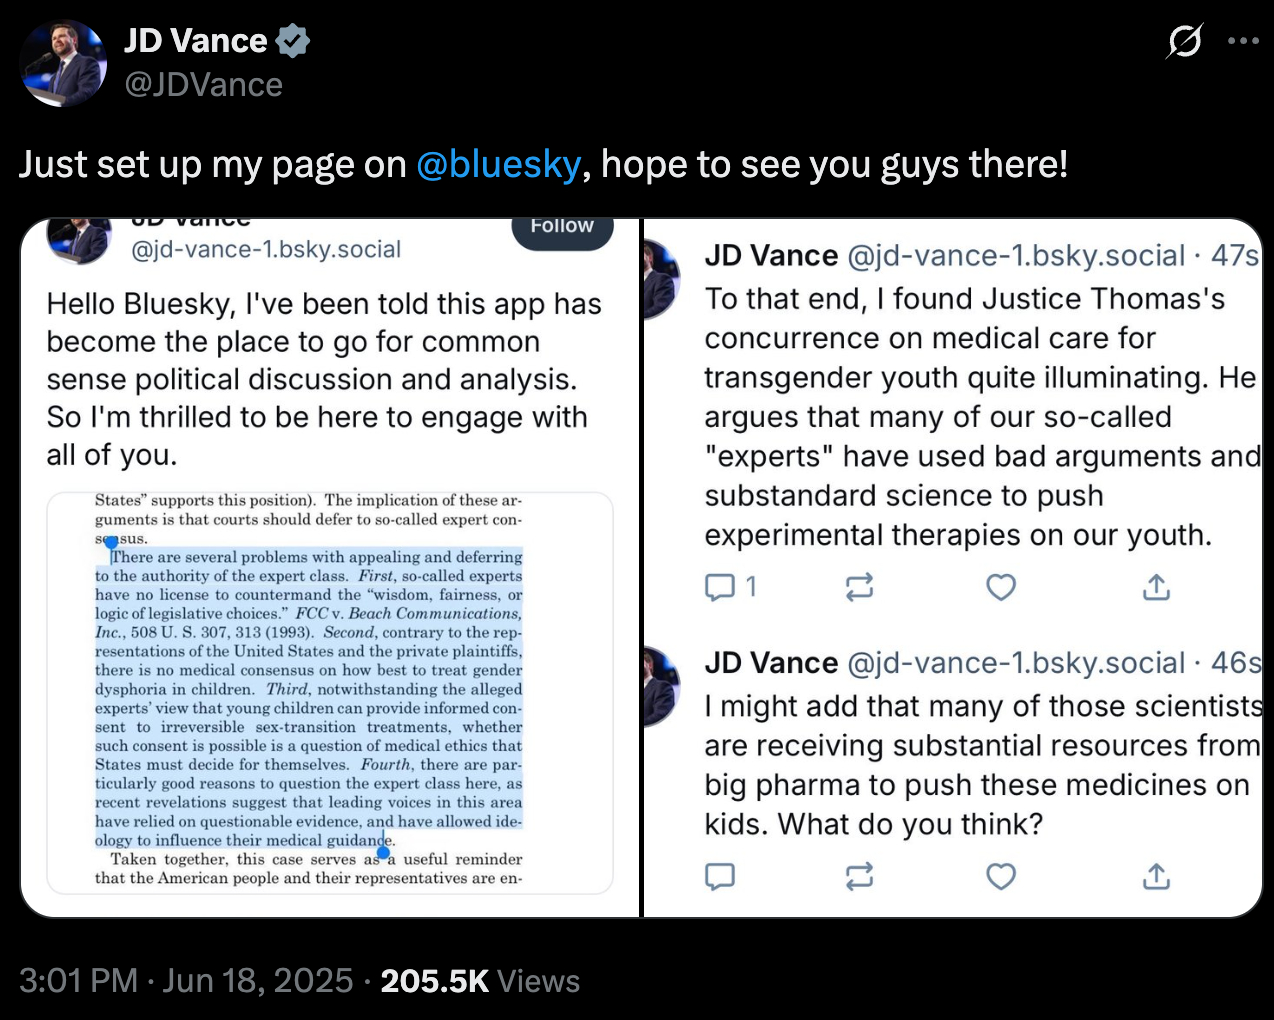
Task: Open the highlighted court opinion excerpt image
Action: (x=329, y=692)
